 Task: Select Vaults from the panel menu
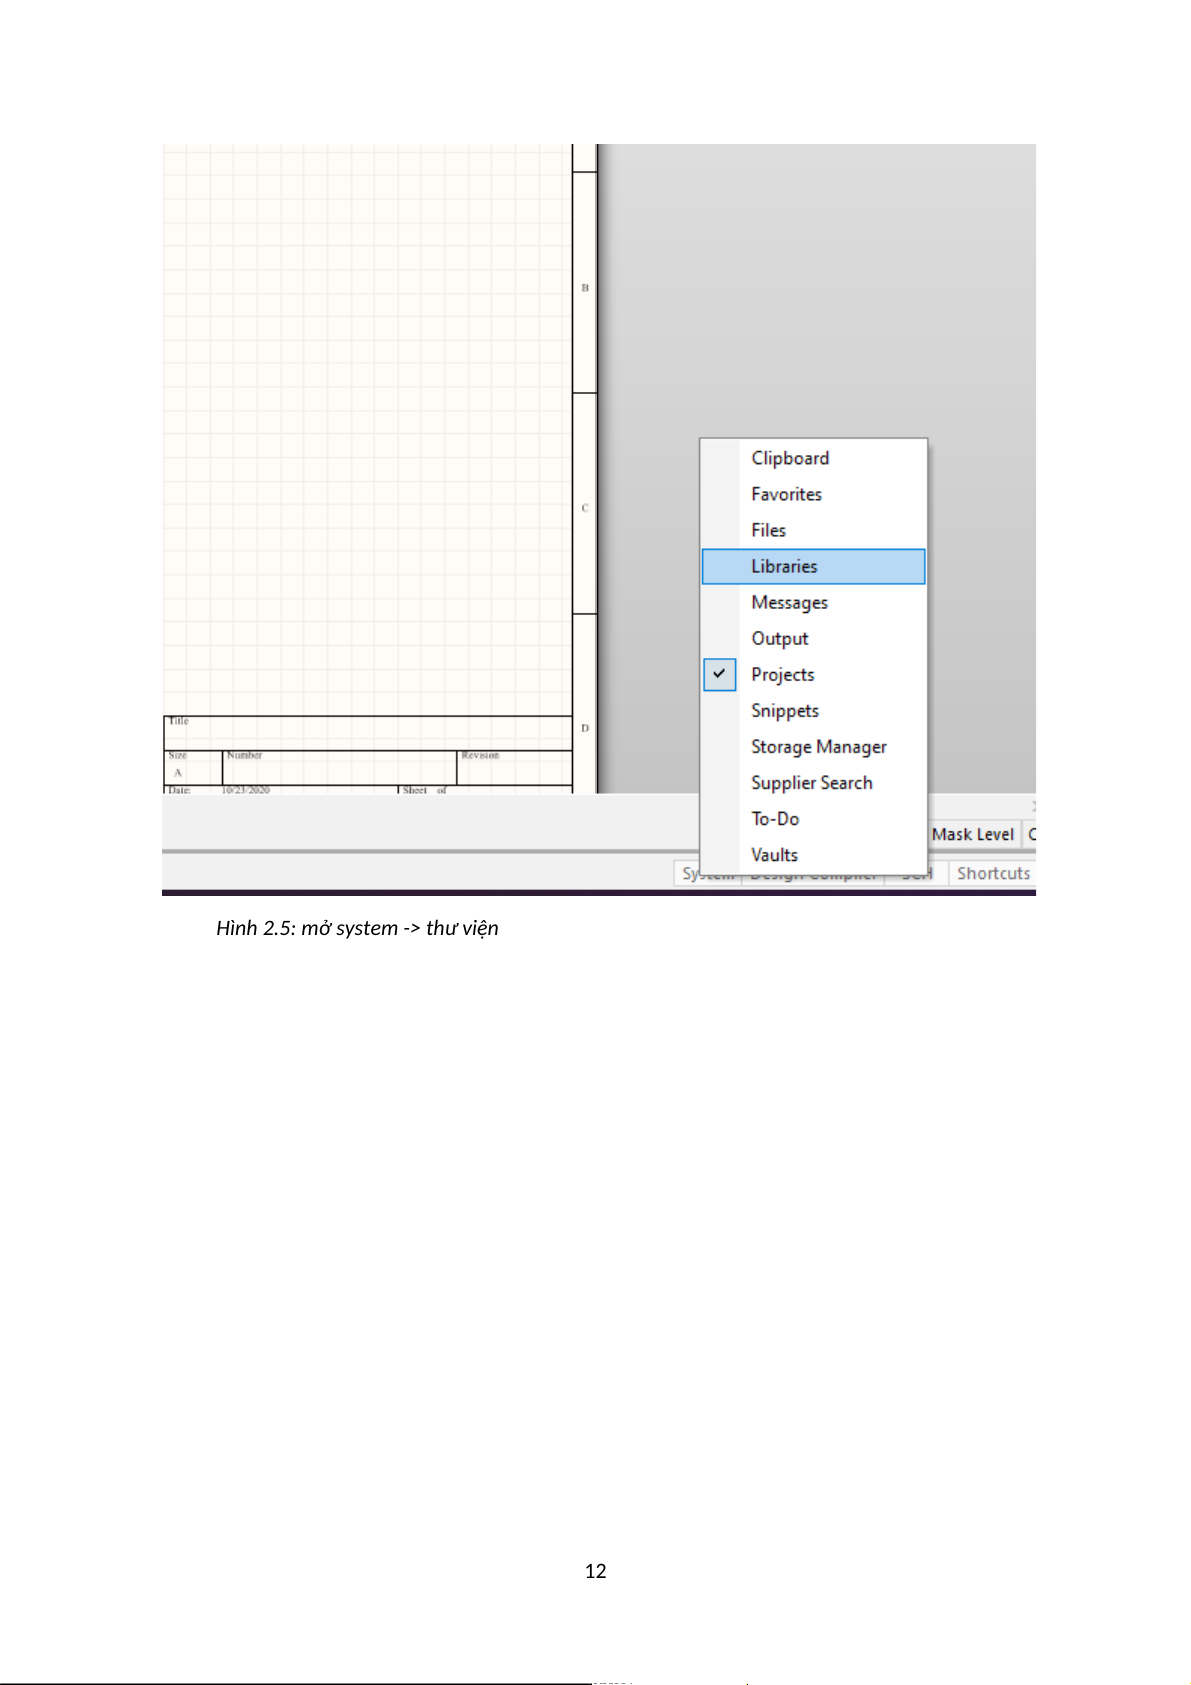774,854
